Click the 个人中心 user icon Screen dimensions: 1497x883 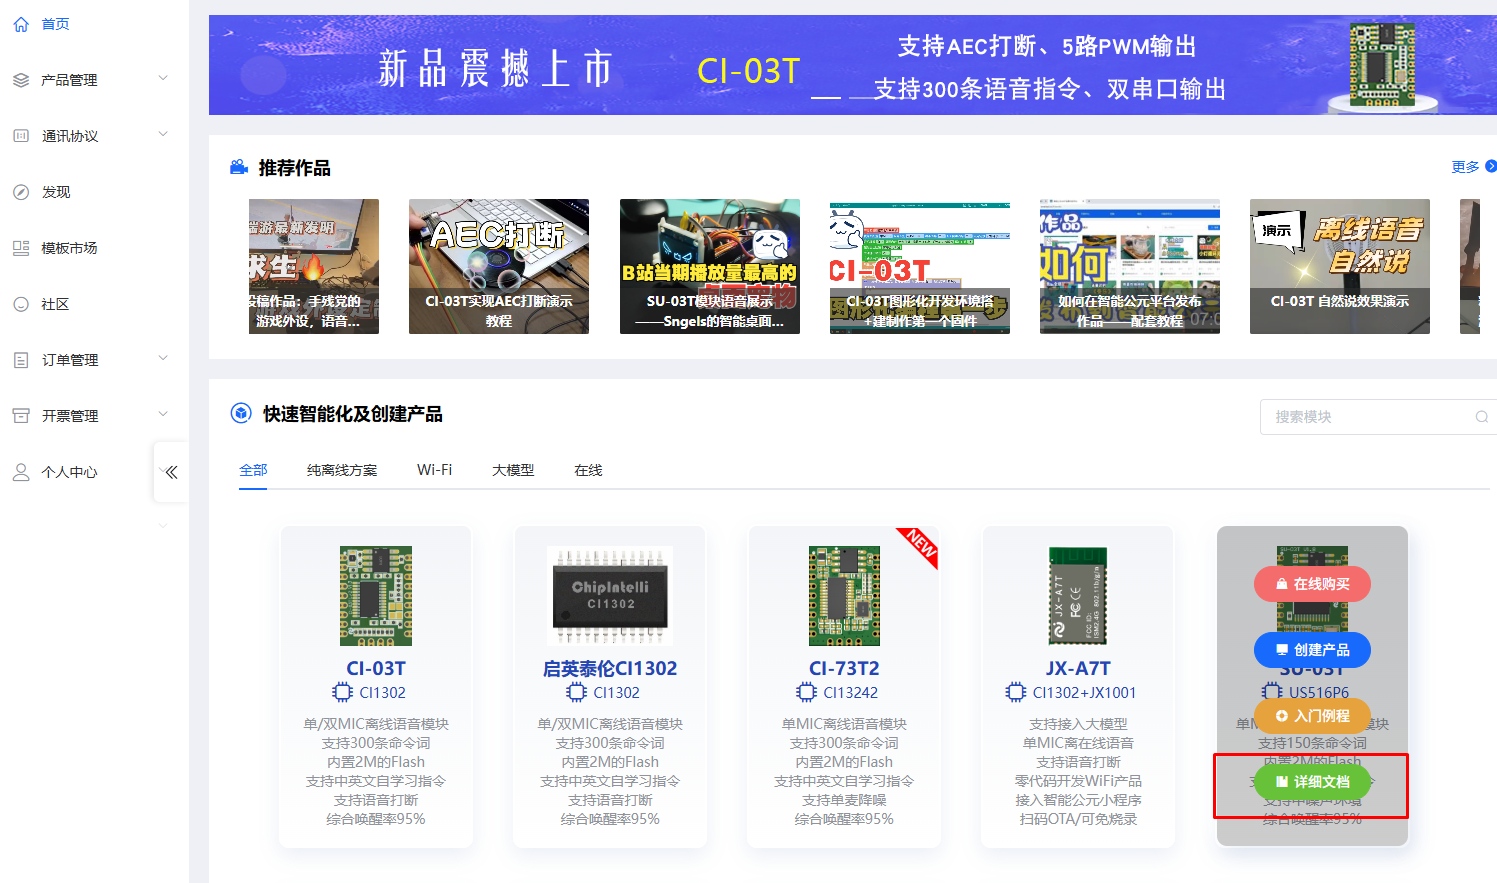click(21, 472)
